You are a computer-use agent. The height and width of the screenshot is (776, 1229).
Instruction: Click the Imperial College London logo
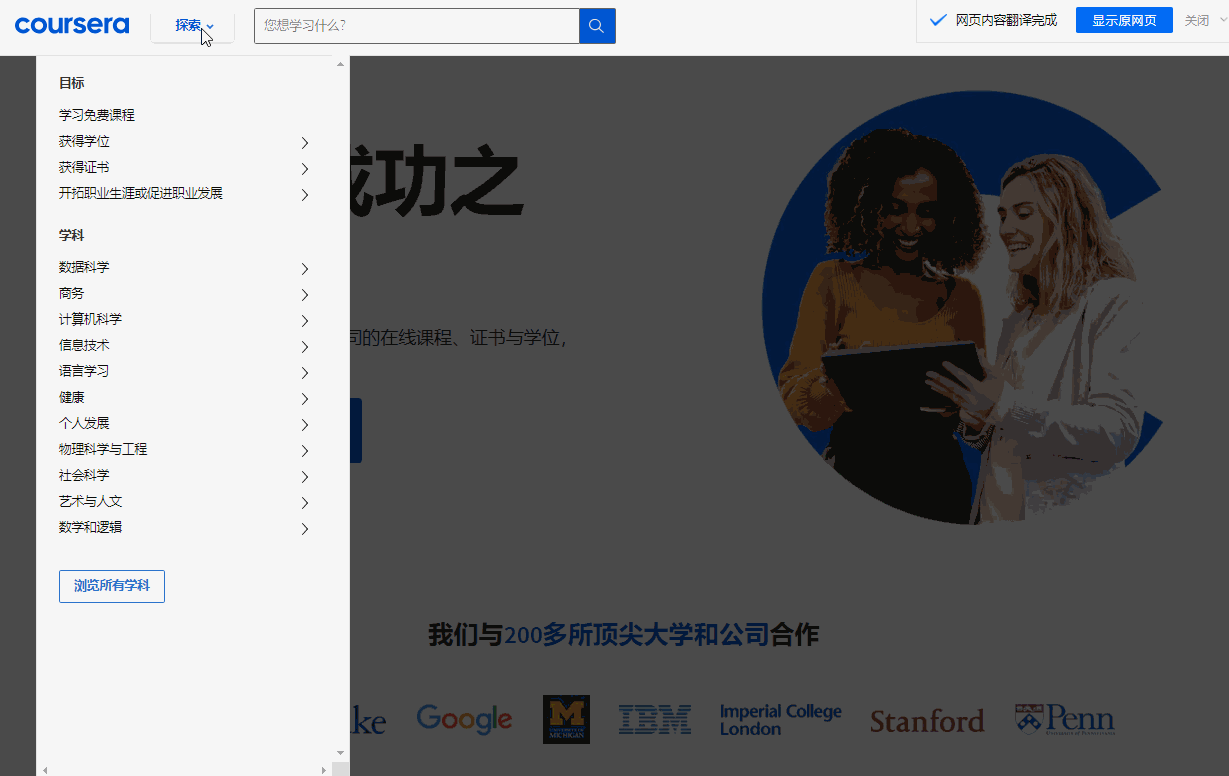pyautogui.click(x=780, y=718)
